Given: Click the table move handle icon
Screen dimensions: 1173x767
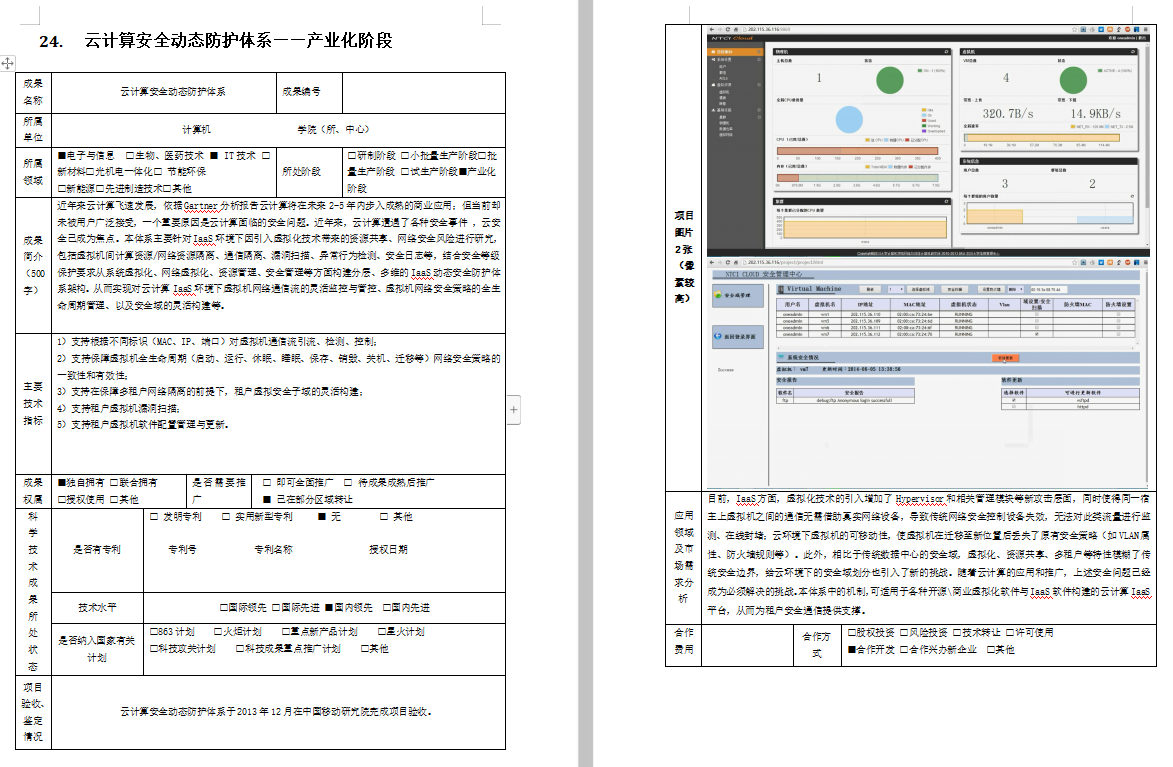Looking at the screenshot, I should (x=8, y=63).
